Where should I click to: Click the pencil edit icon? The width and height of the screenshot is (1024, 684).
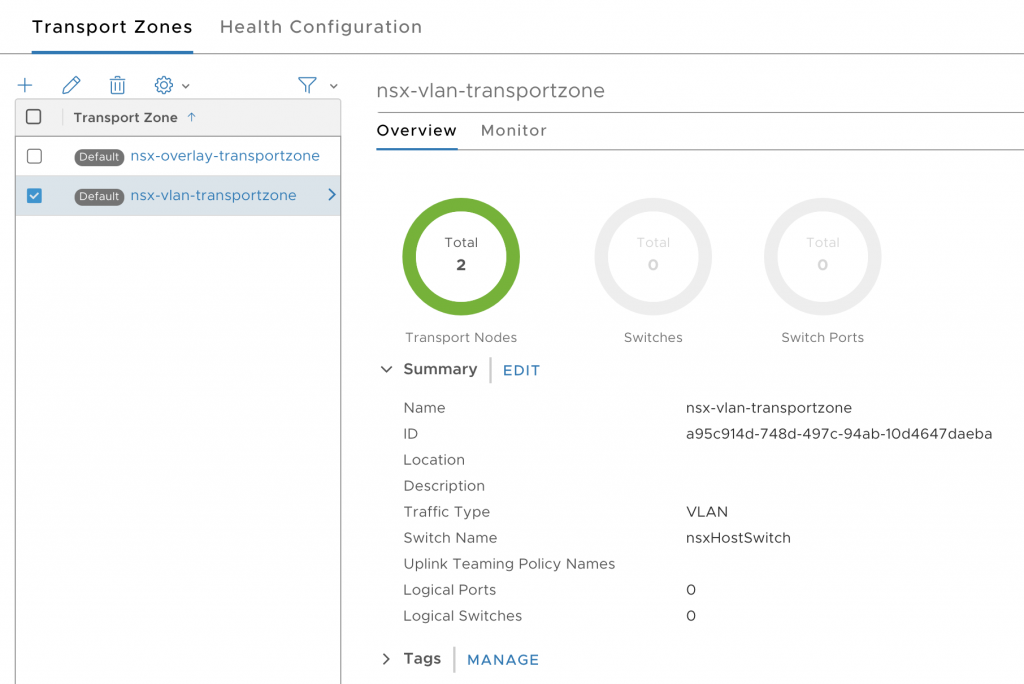pos(71,85)
